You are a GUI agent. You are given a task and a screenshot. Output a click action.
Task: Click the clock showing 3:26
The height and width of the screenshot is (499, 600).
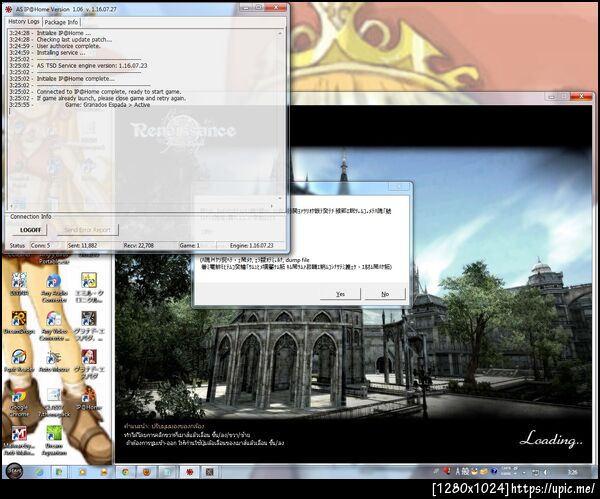click(572, 472)
